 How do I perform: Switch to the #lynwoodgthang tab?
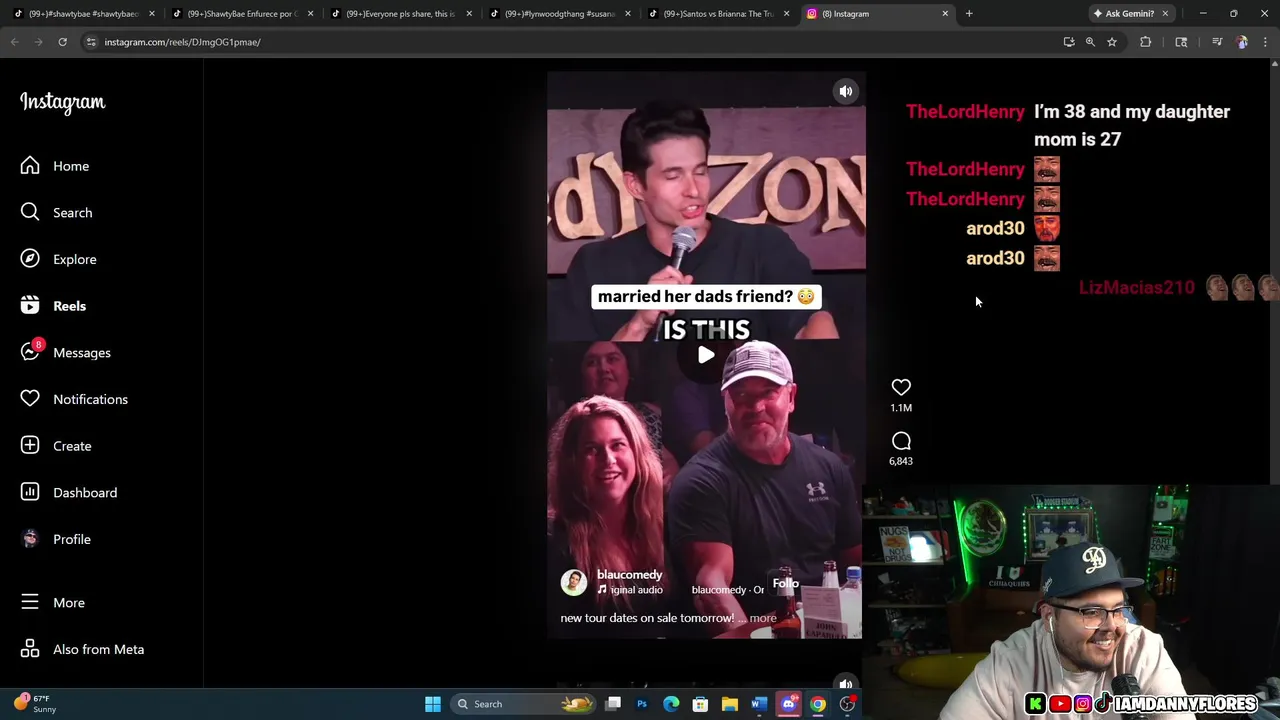point(560,14)
